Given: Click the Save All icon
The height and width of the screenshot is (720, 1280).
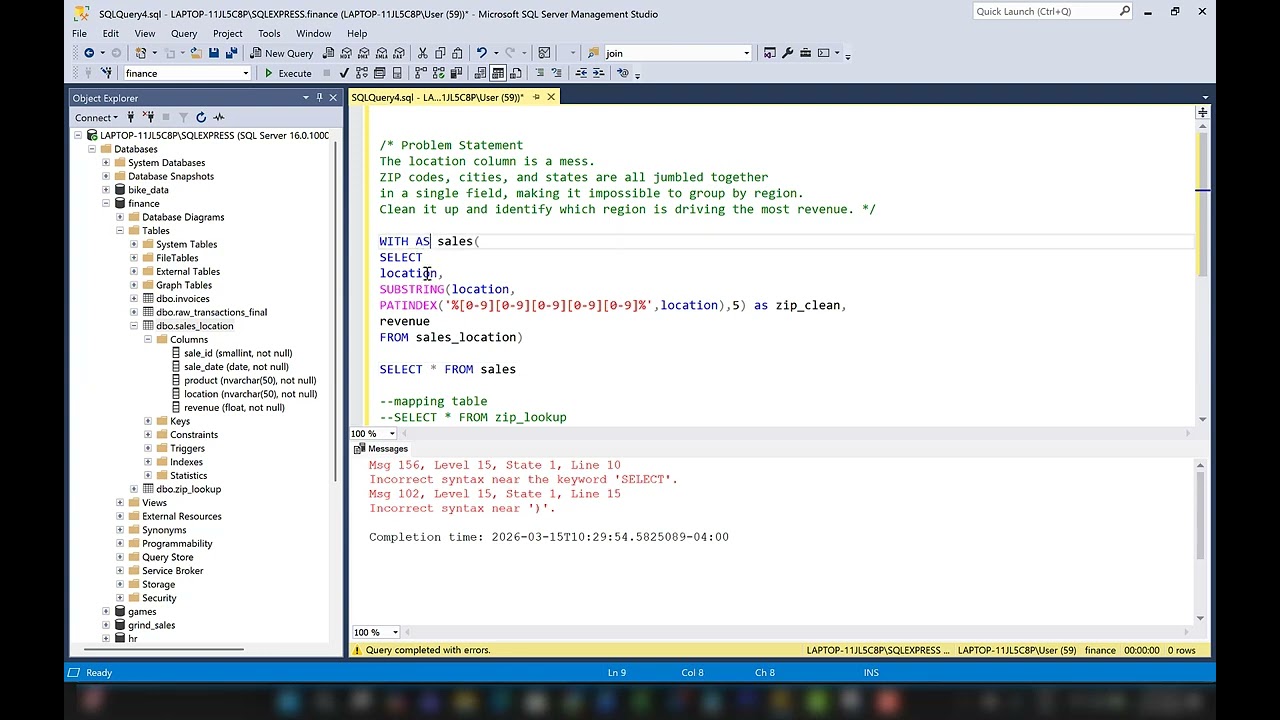Looking at the screenshot, I should [x=231, y=53].
